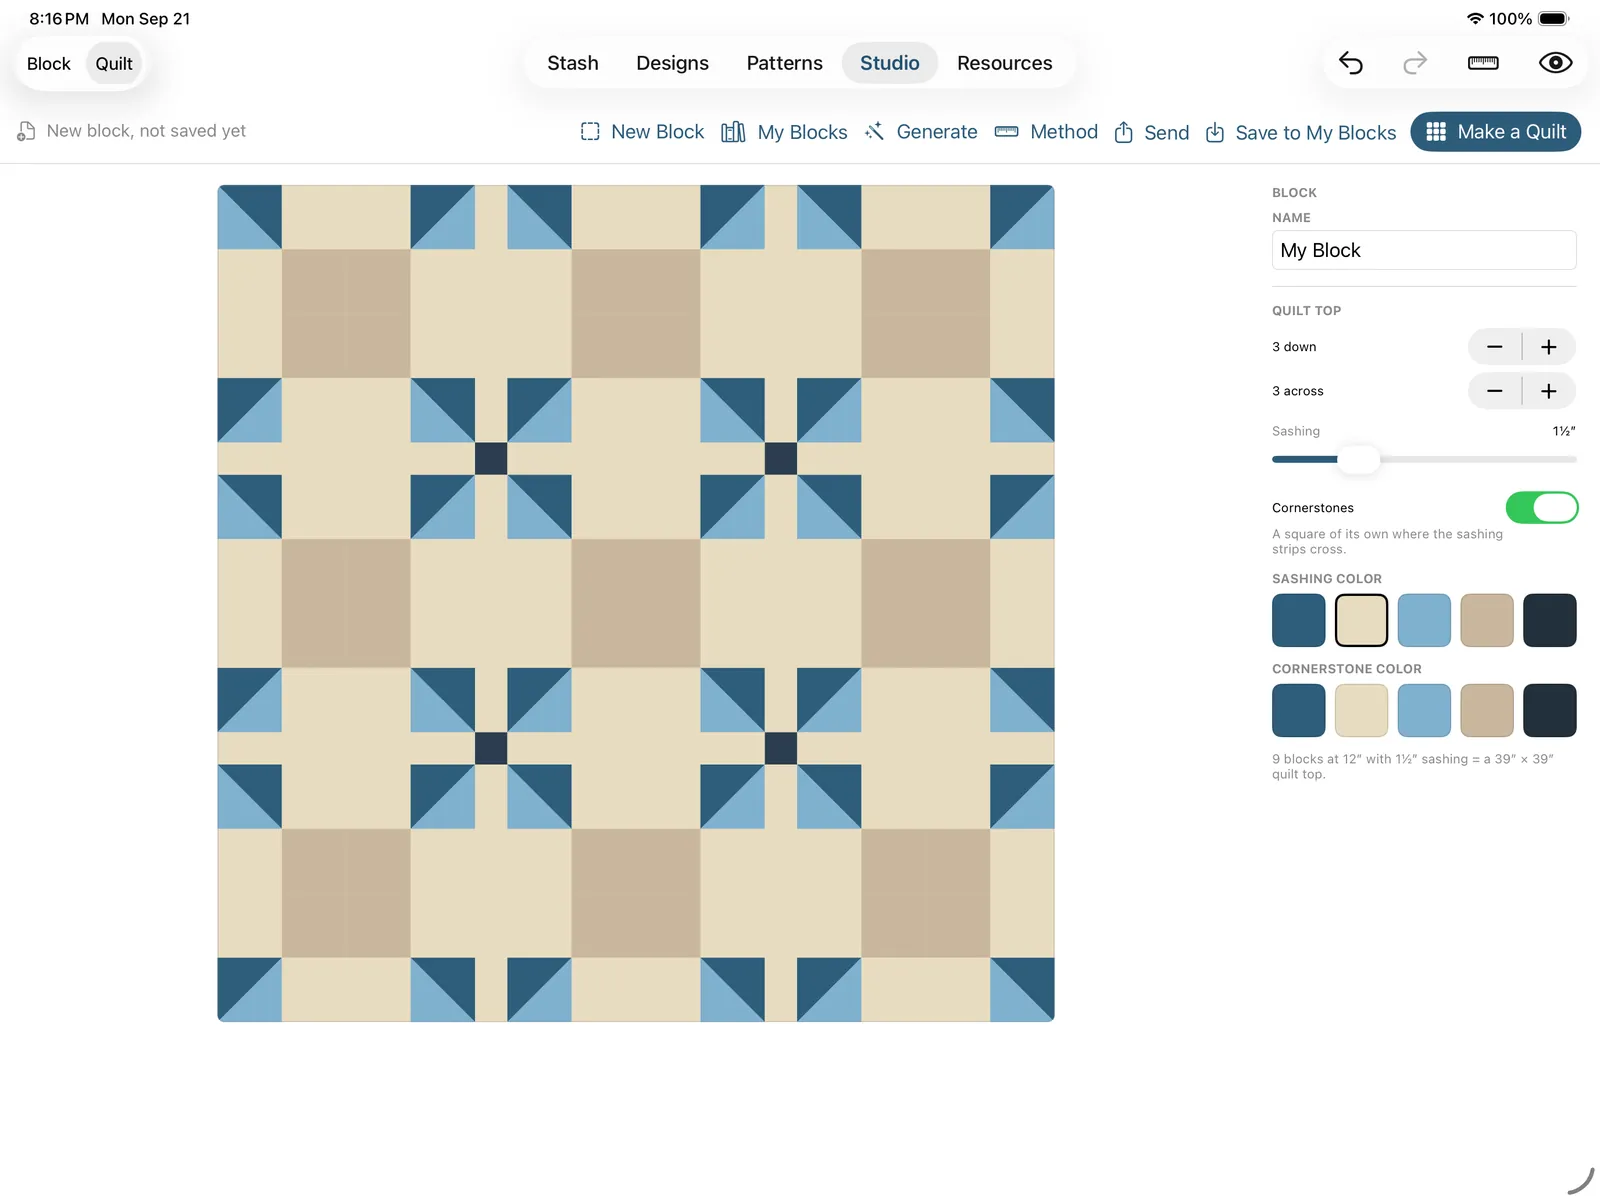Decrease the blocks across count
The height and width of the screenshot is (1200, 1600).
coord(1495,391)
